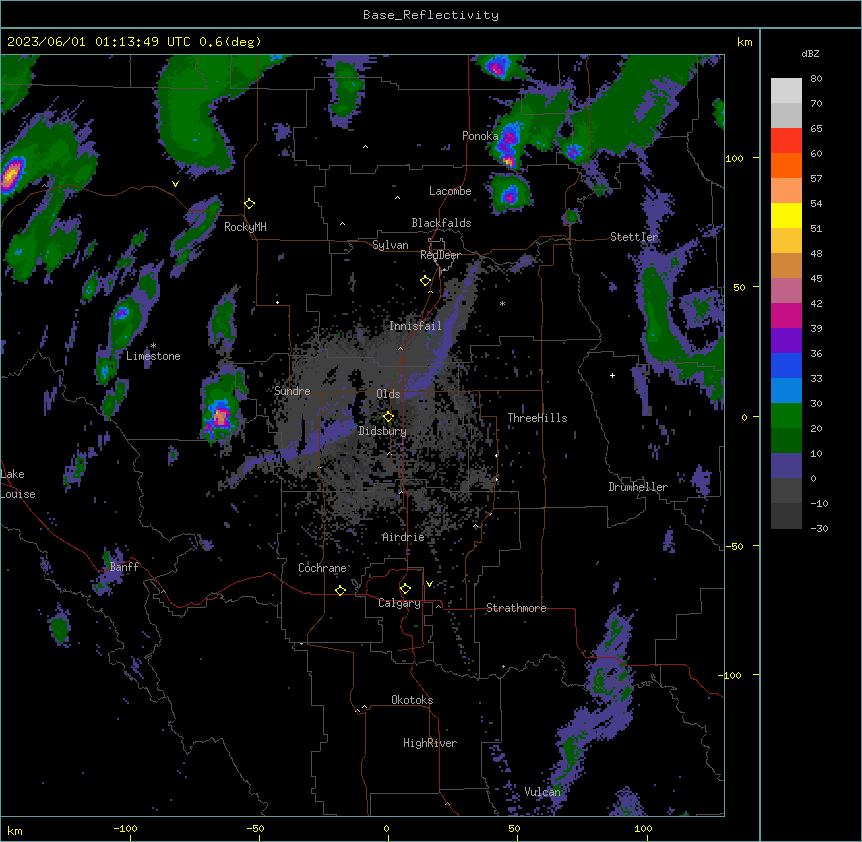Click the Blackfalds city label
Image resolution: width=862 pixels, height=842 pixels.
441,223
